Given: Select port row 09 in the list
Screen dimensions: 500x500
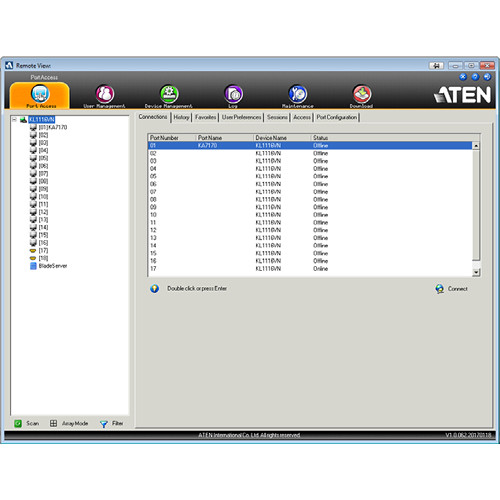Looking at the screenshot, I should pyautogui.click(x=310, y=207).
